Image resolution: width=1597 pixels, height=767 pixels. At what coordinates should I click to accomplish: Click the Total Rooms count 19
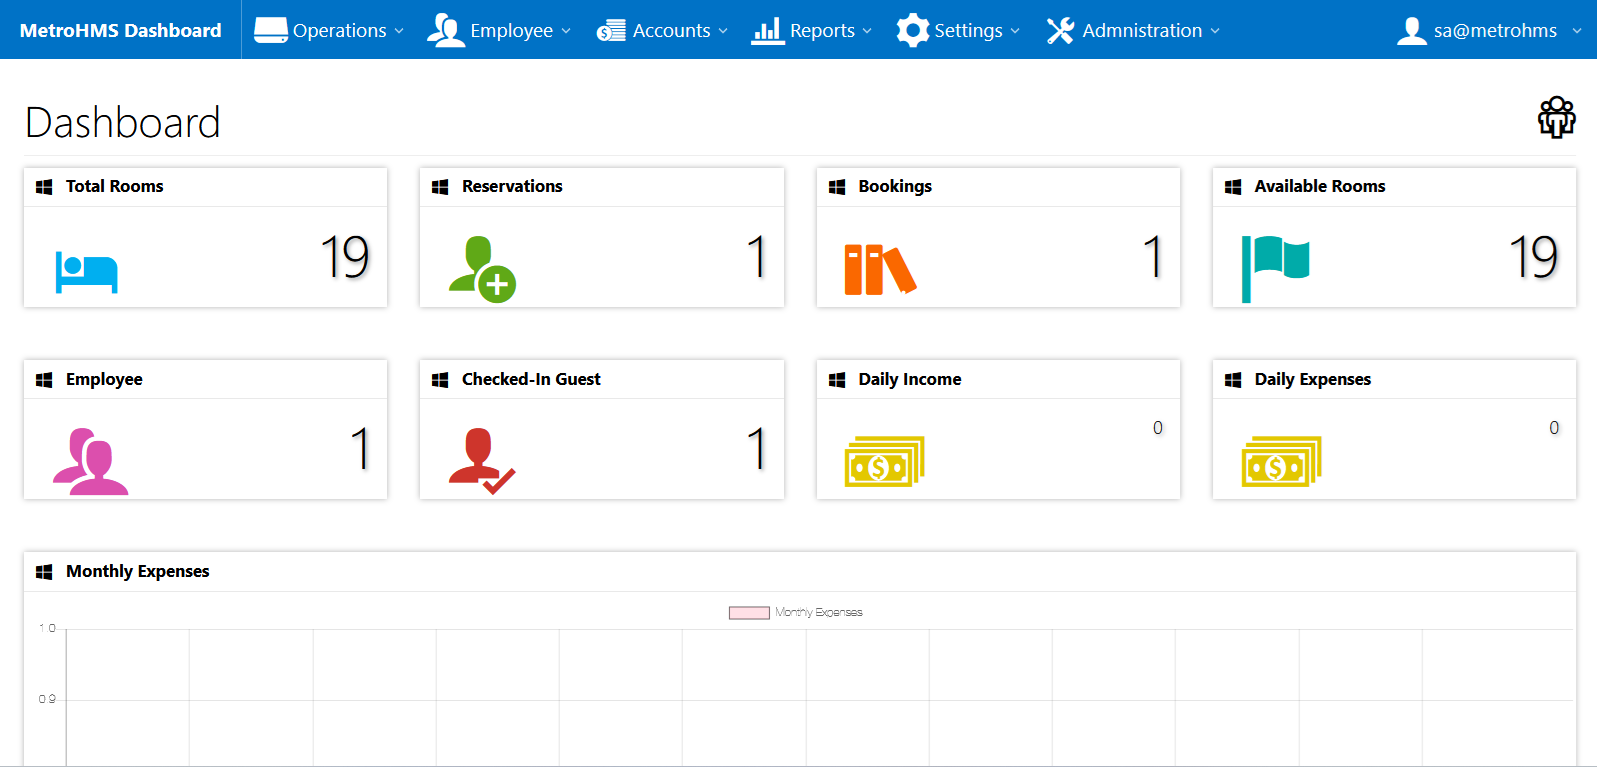pos(345,257)
